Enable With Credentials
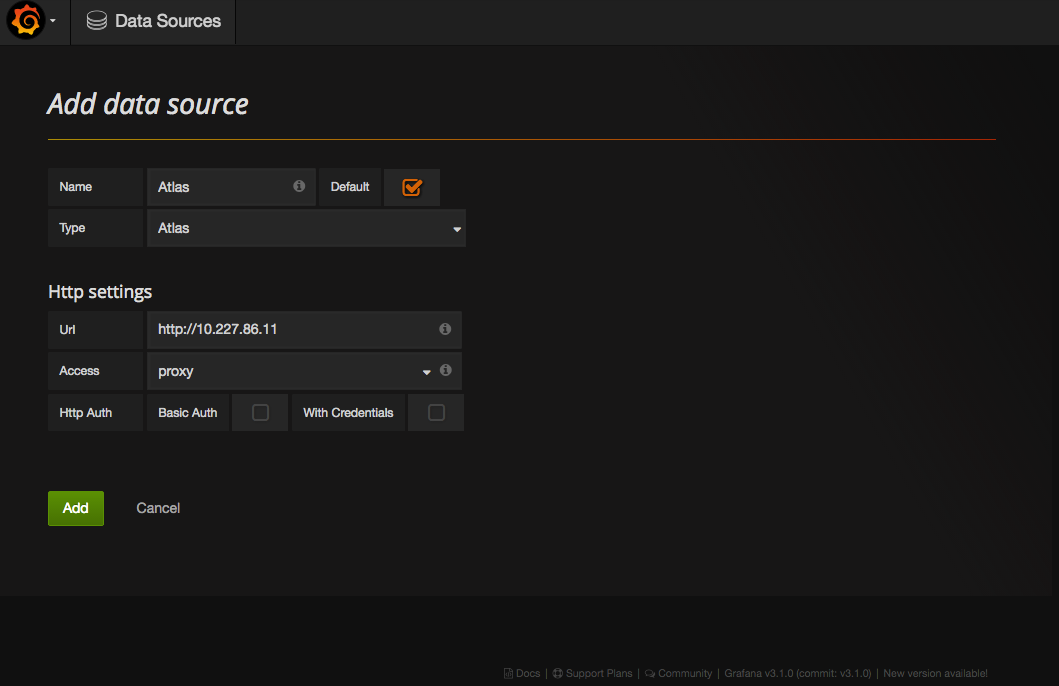 coord(435,412)
